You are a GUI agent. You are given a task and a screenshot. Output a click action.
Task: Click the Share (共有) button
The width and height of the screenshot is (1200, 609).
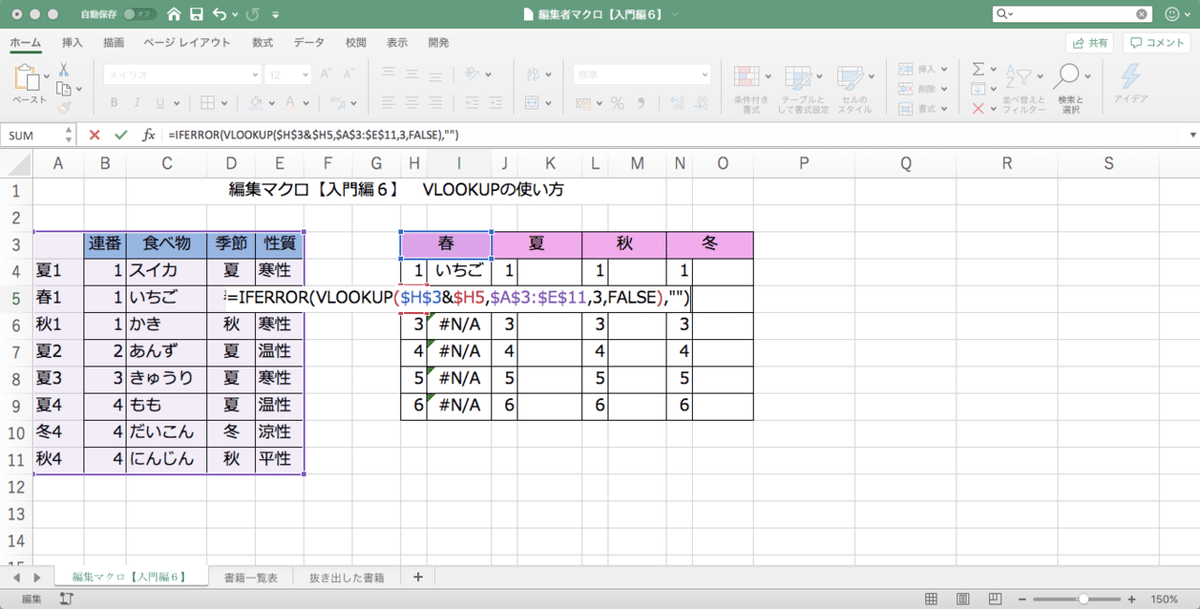(1090, 43)
